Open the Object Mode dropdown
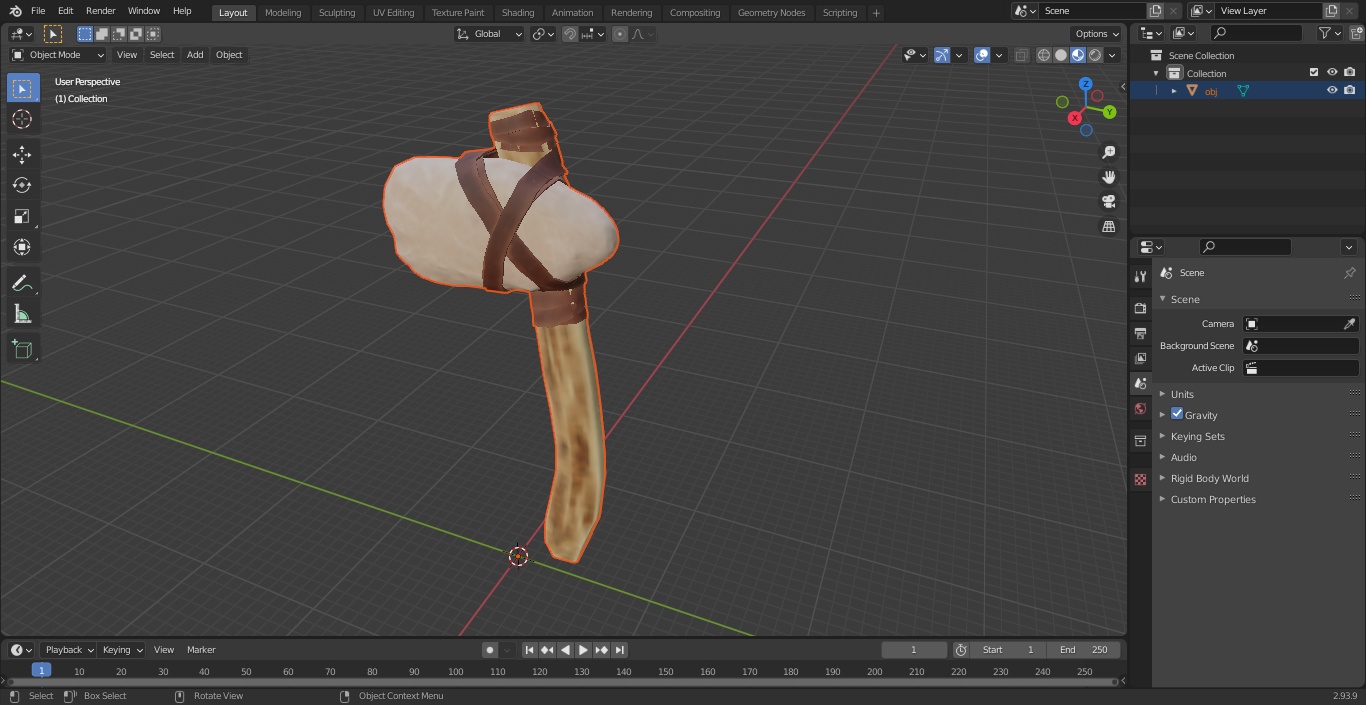 click(x=58, y=55)
